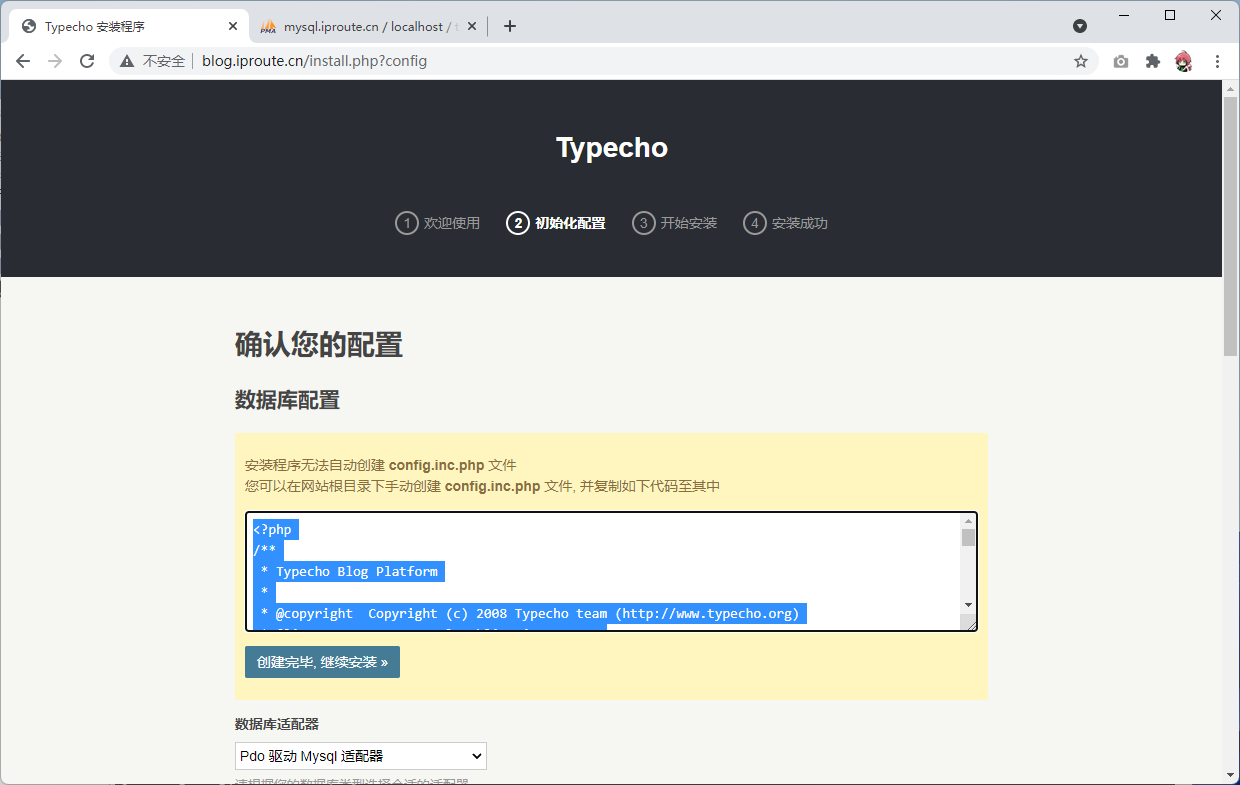Switch to the mysql.iproute.cn tab

369,26
